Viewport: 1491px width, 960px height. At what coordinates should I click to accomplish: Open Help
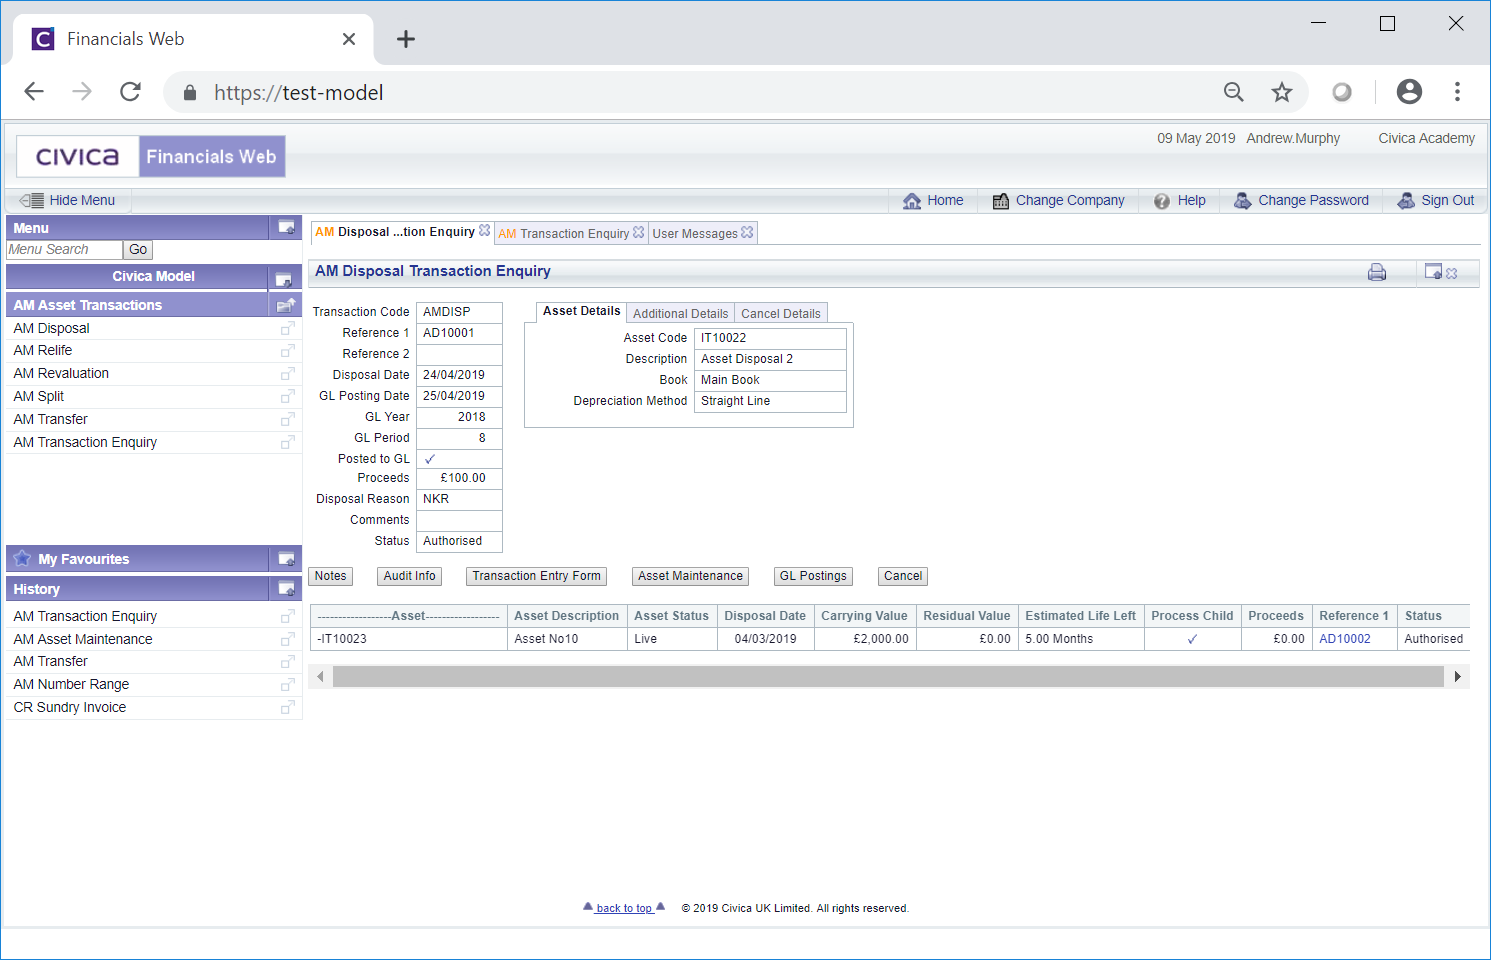point(1180,200)
